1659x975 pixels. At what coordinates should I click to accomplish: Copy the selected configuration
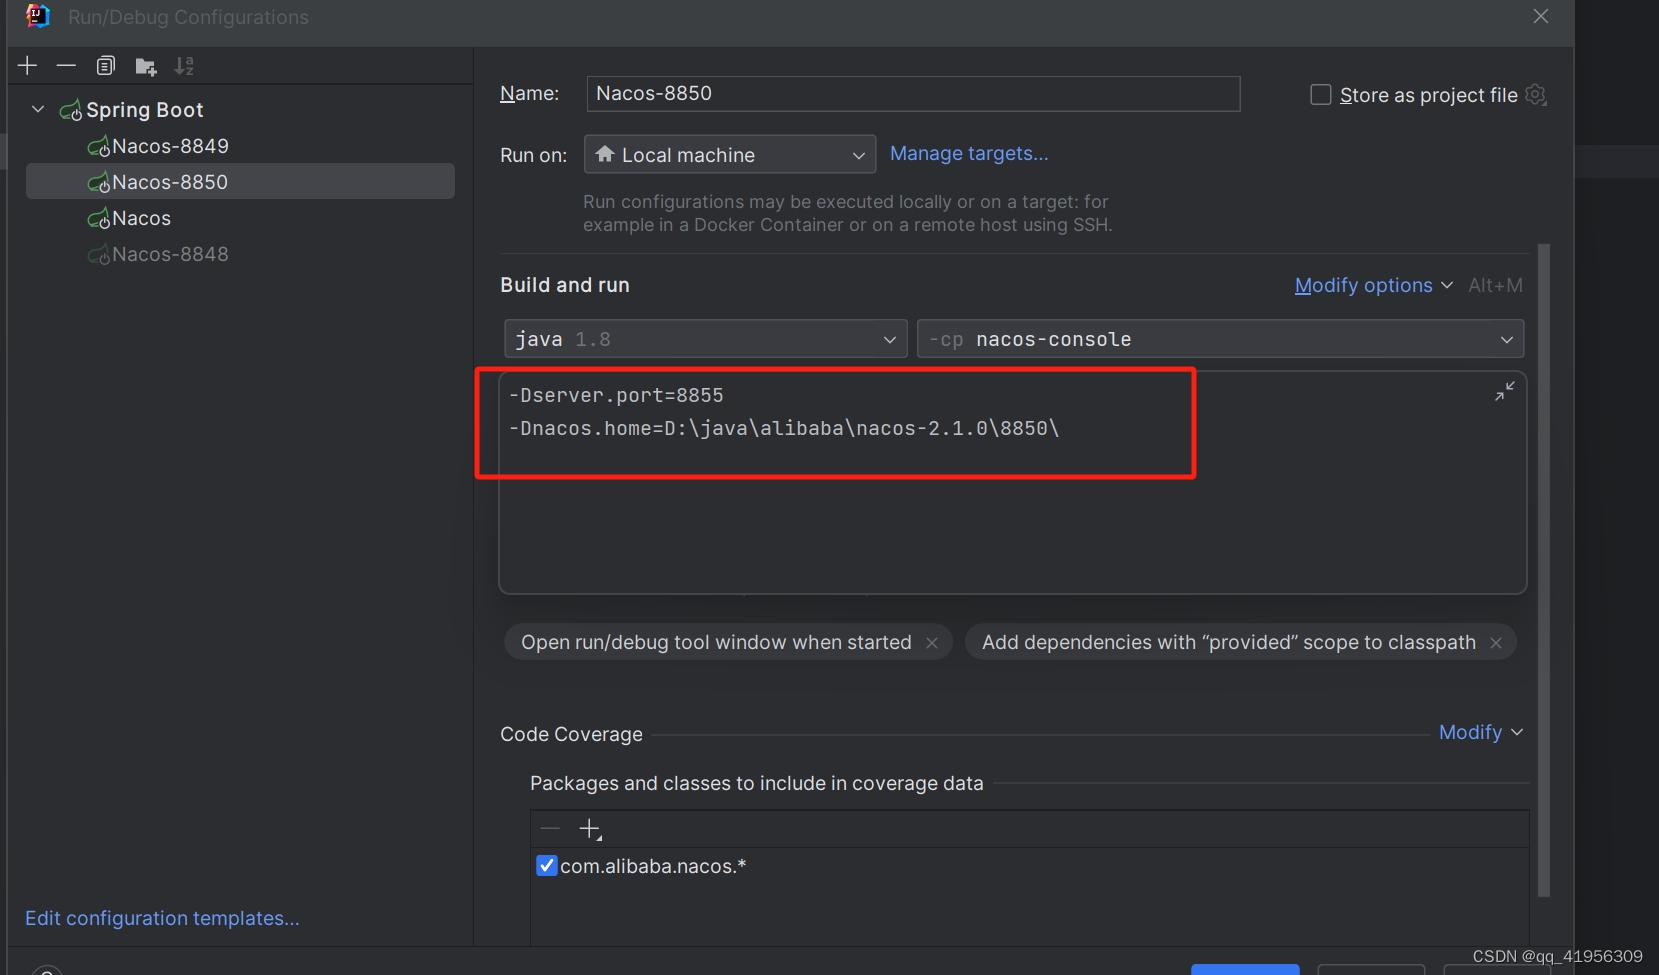pyautogui.click(x=106, y=66)
